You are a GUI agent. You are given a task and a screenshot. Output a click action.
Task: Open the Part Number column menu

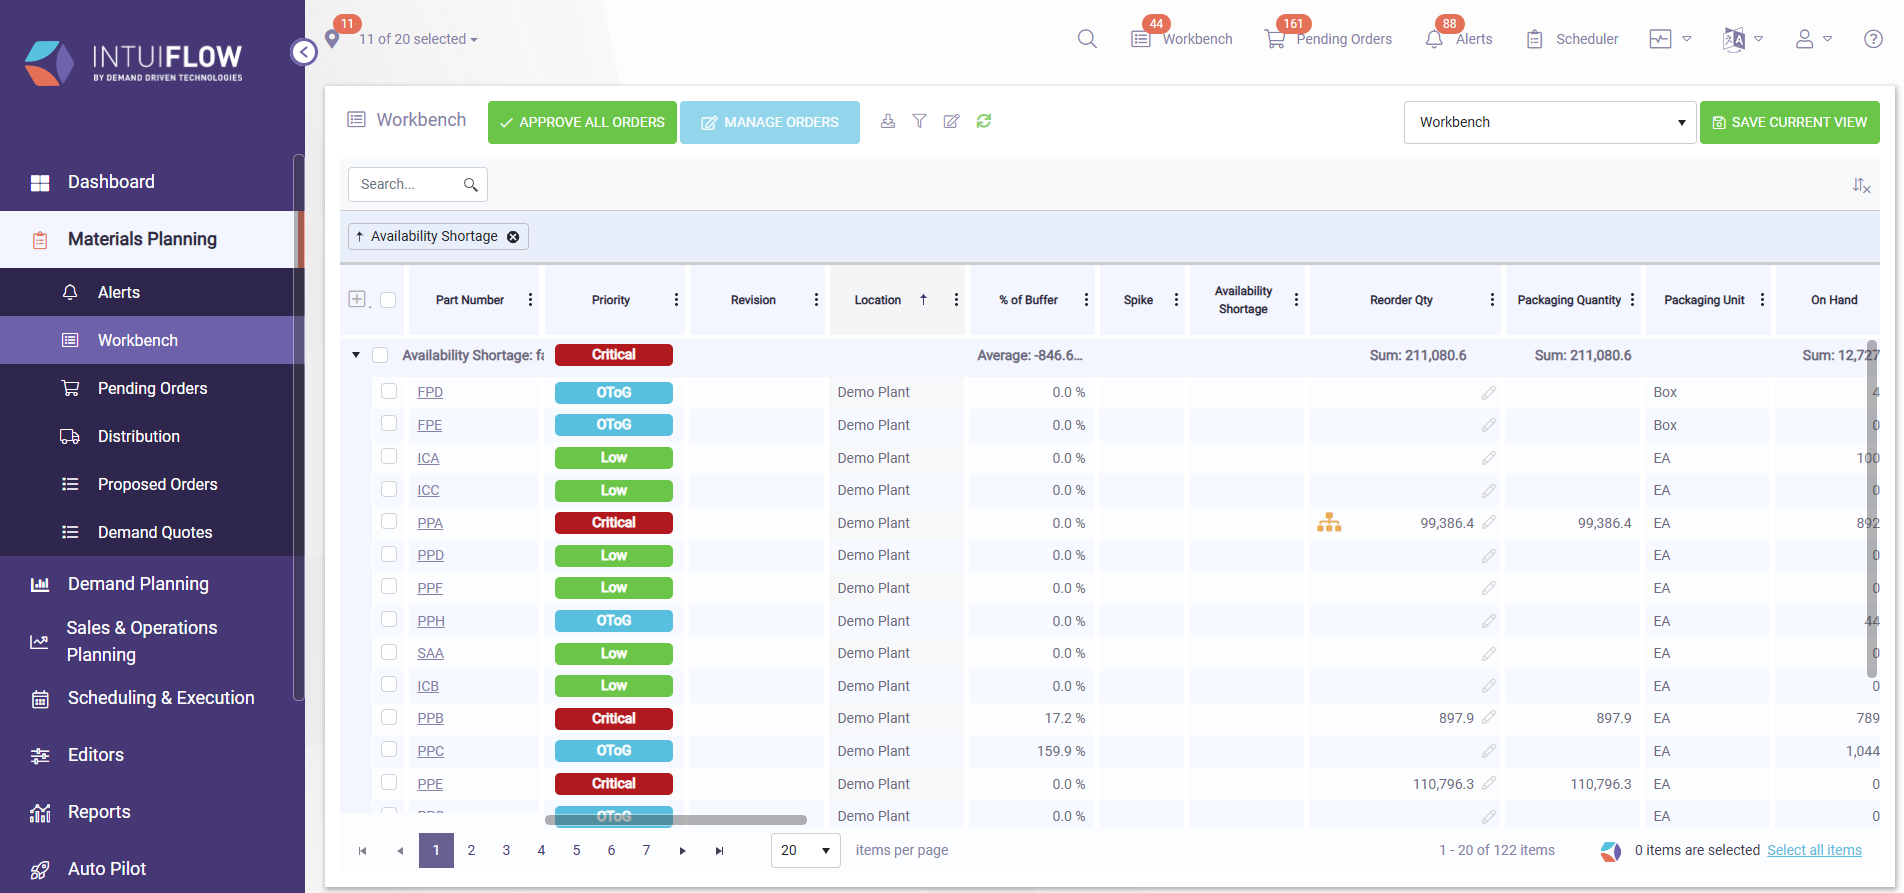click(530, 300)
